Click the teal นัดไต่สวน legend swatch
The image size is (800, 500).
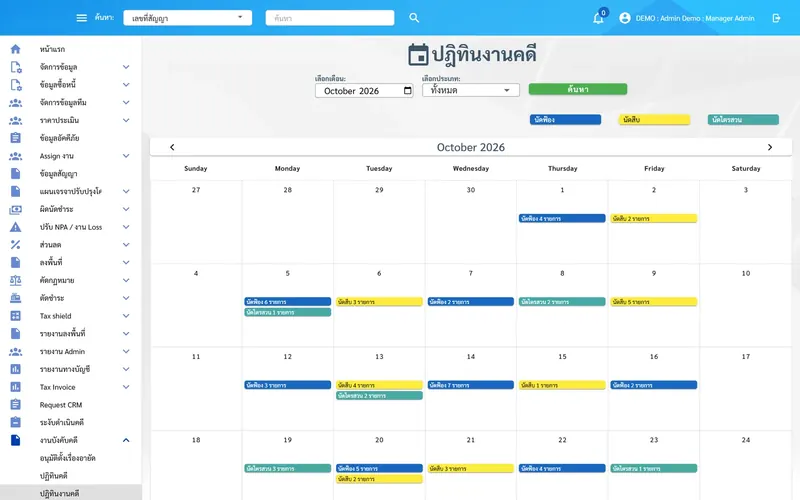pos(743,120)
